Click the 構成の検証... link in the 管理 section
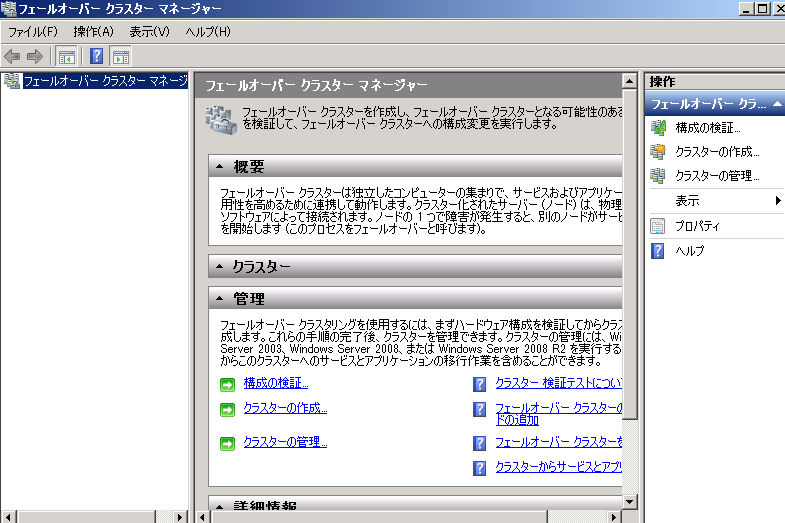The image size is (785, 523). tap(275, 383)
